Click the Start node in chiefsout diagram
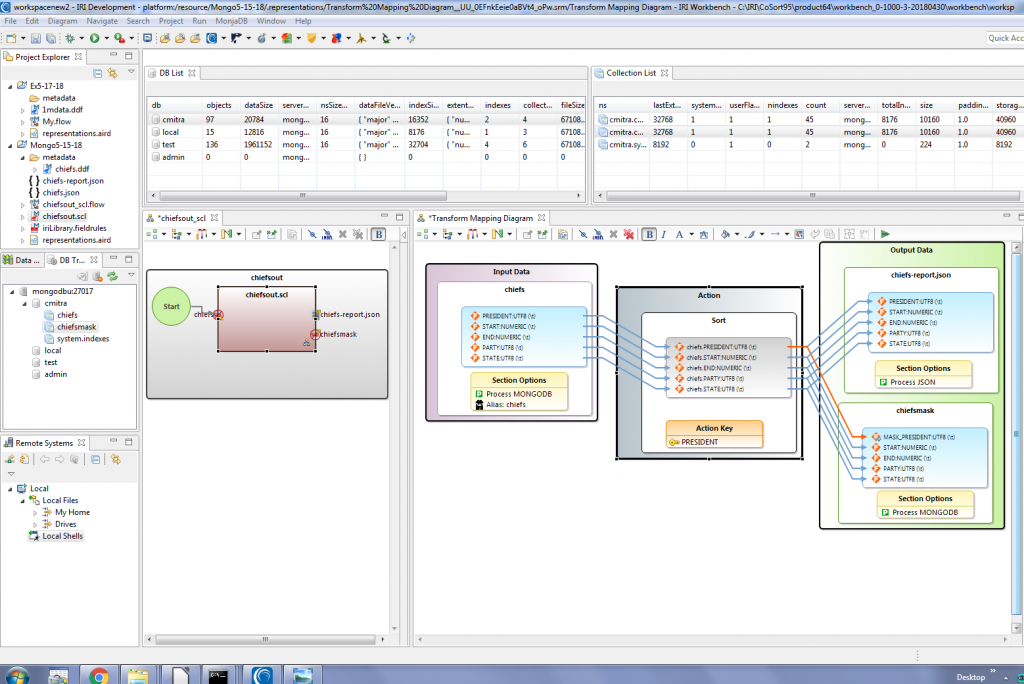1024x684 pixels. [171, 306]
